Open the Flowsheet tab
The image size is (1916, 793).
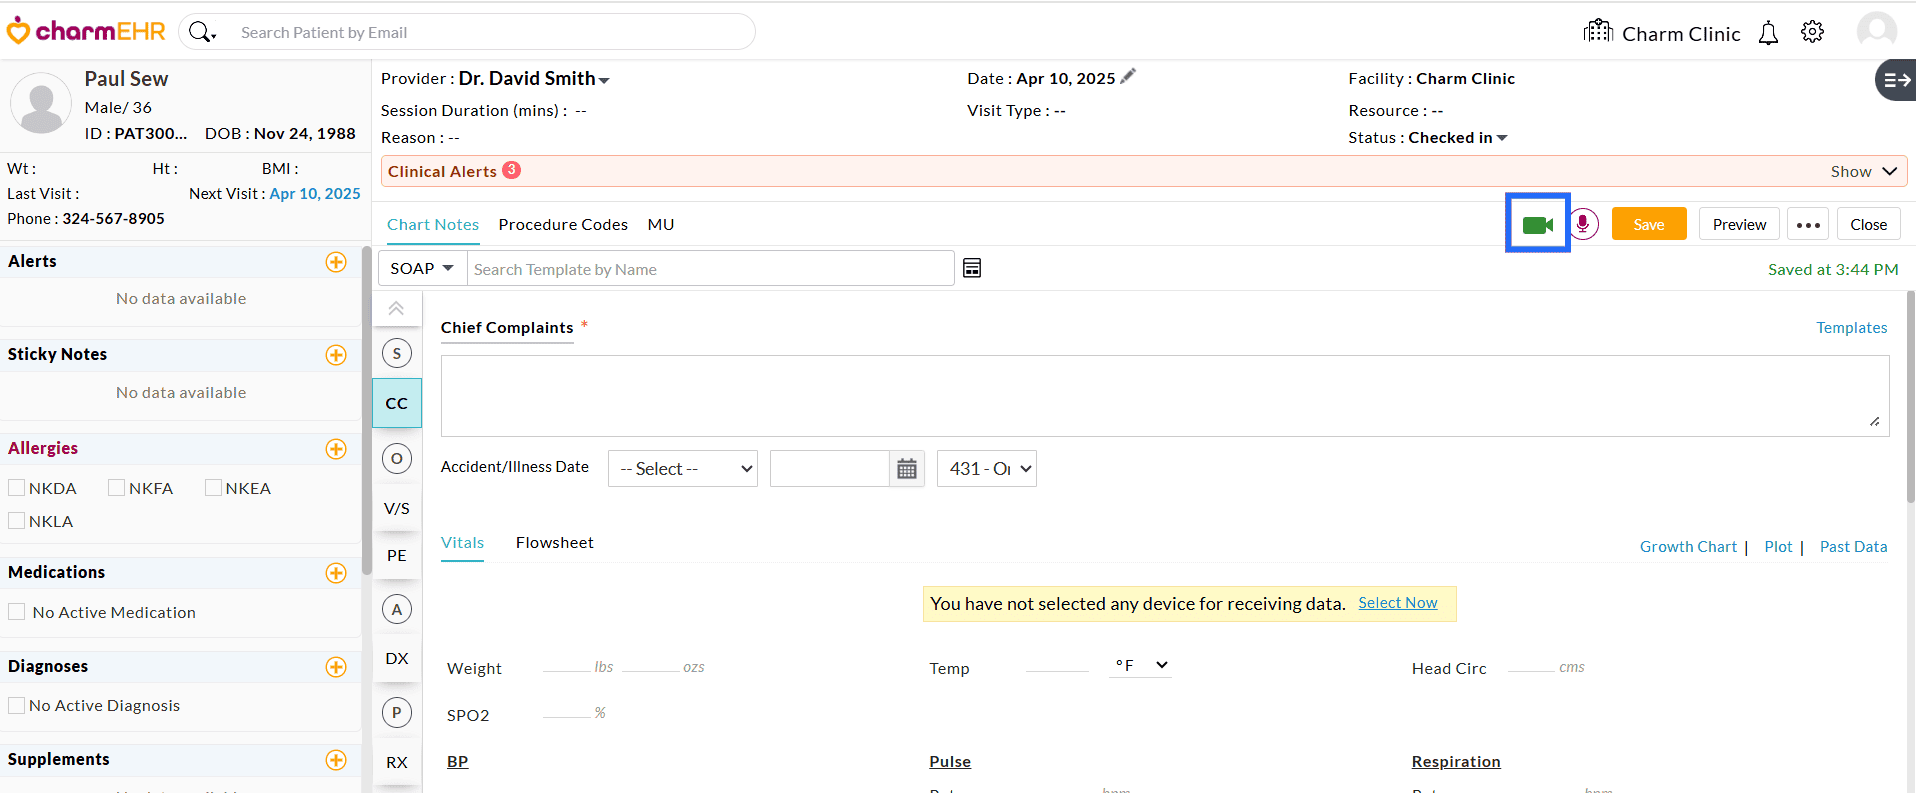click(x=554, y=543)
